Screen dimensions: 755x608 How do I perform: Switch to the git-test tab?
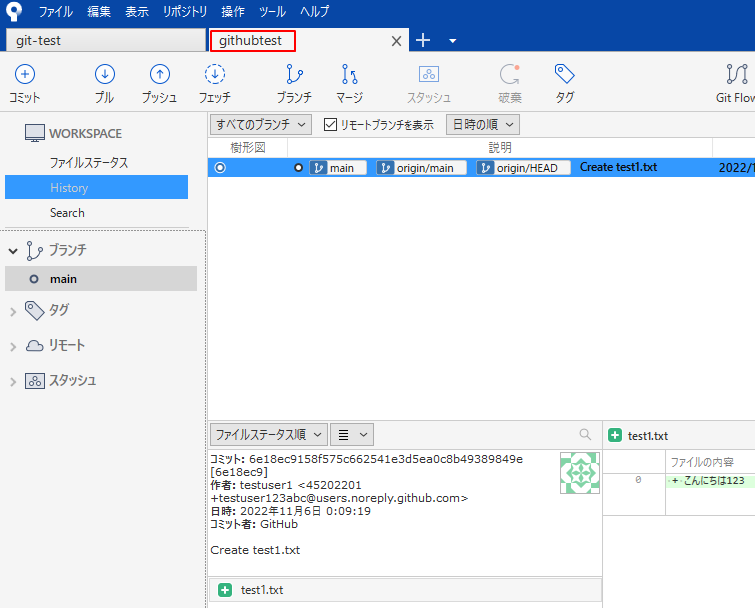(x=105, y=40)
